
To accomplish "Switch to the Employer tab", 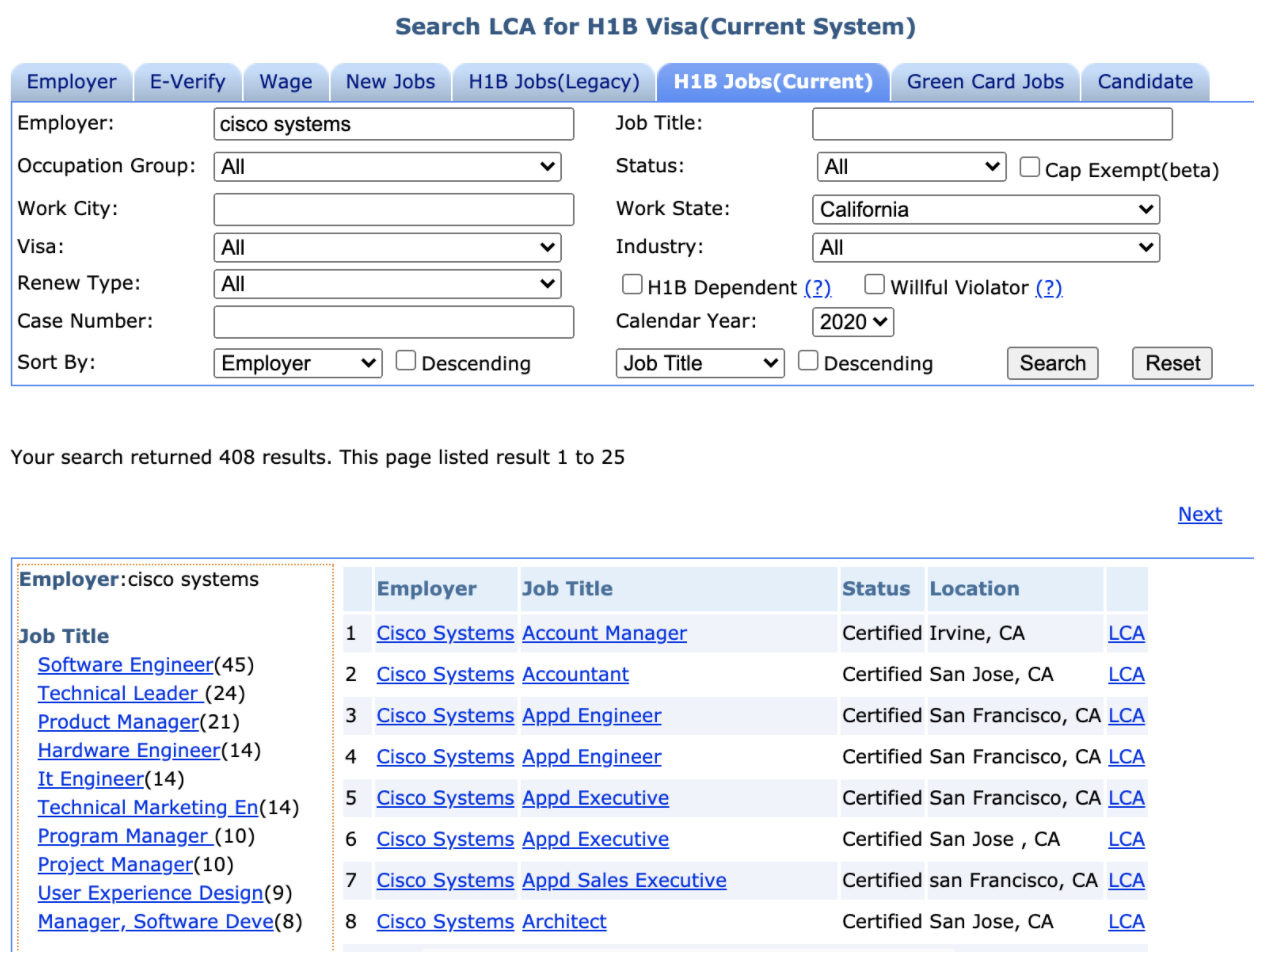I will 71,82.
